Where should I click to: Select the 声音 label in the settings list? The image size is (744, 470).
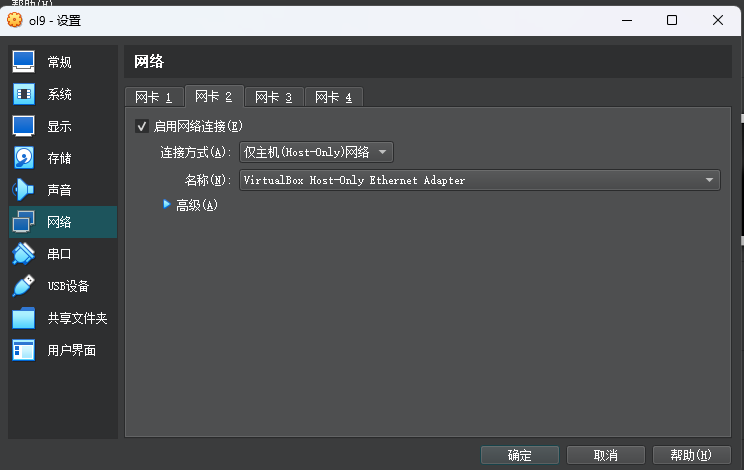pyautogui.click(x=59, y=190)
